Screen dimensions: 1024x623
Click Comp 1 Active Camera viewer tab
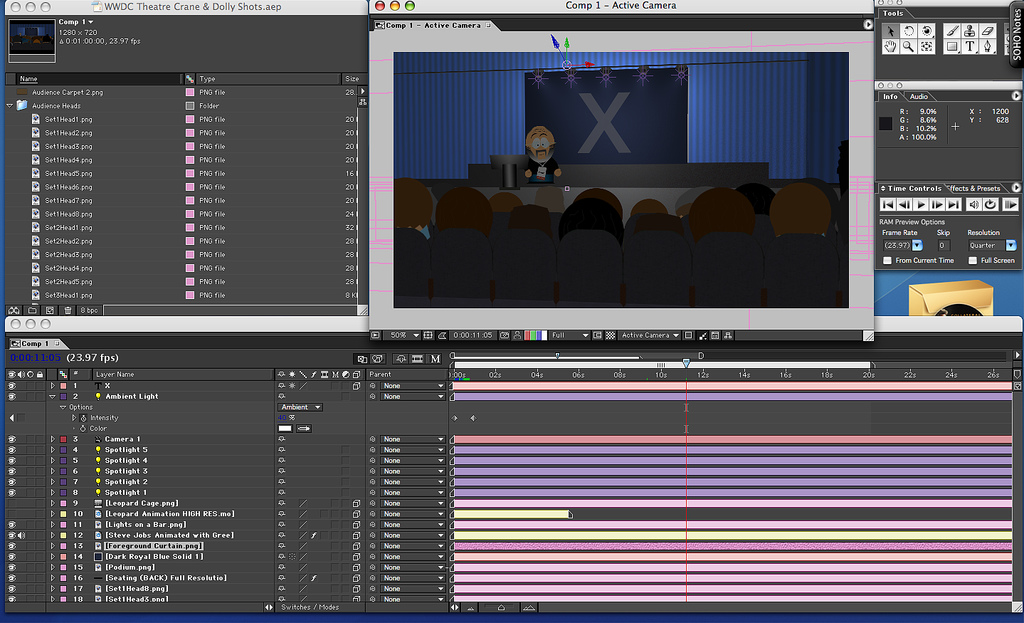[x=434, y=25]
